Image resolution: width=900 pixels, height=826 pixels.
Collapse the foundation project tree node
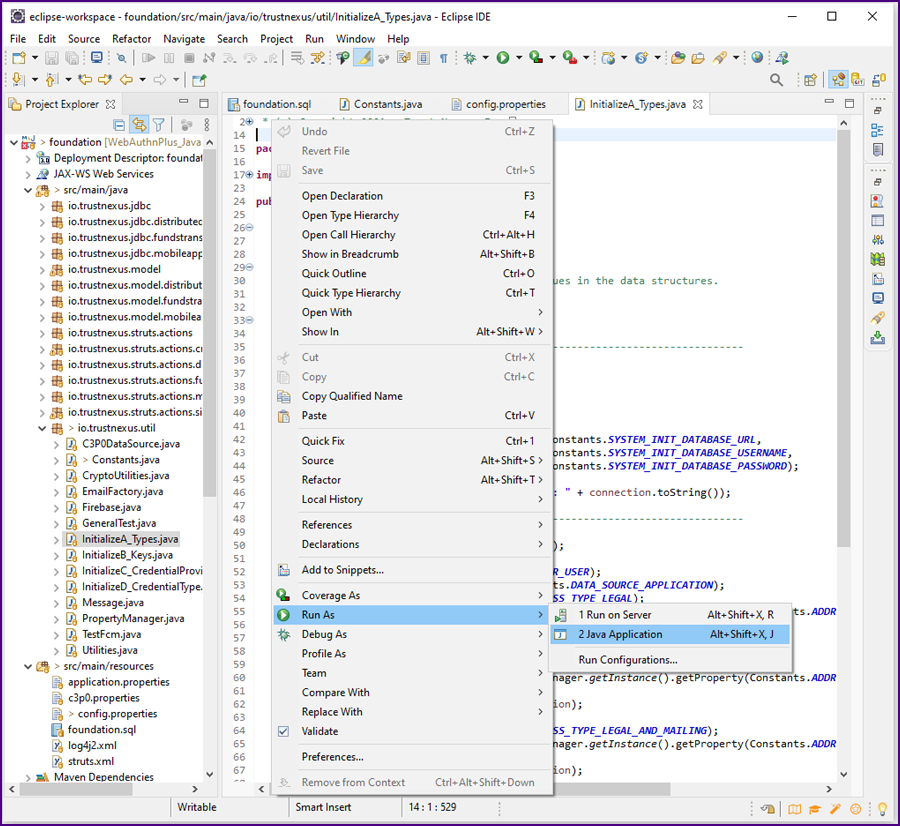pos(14,142)
